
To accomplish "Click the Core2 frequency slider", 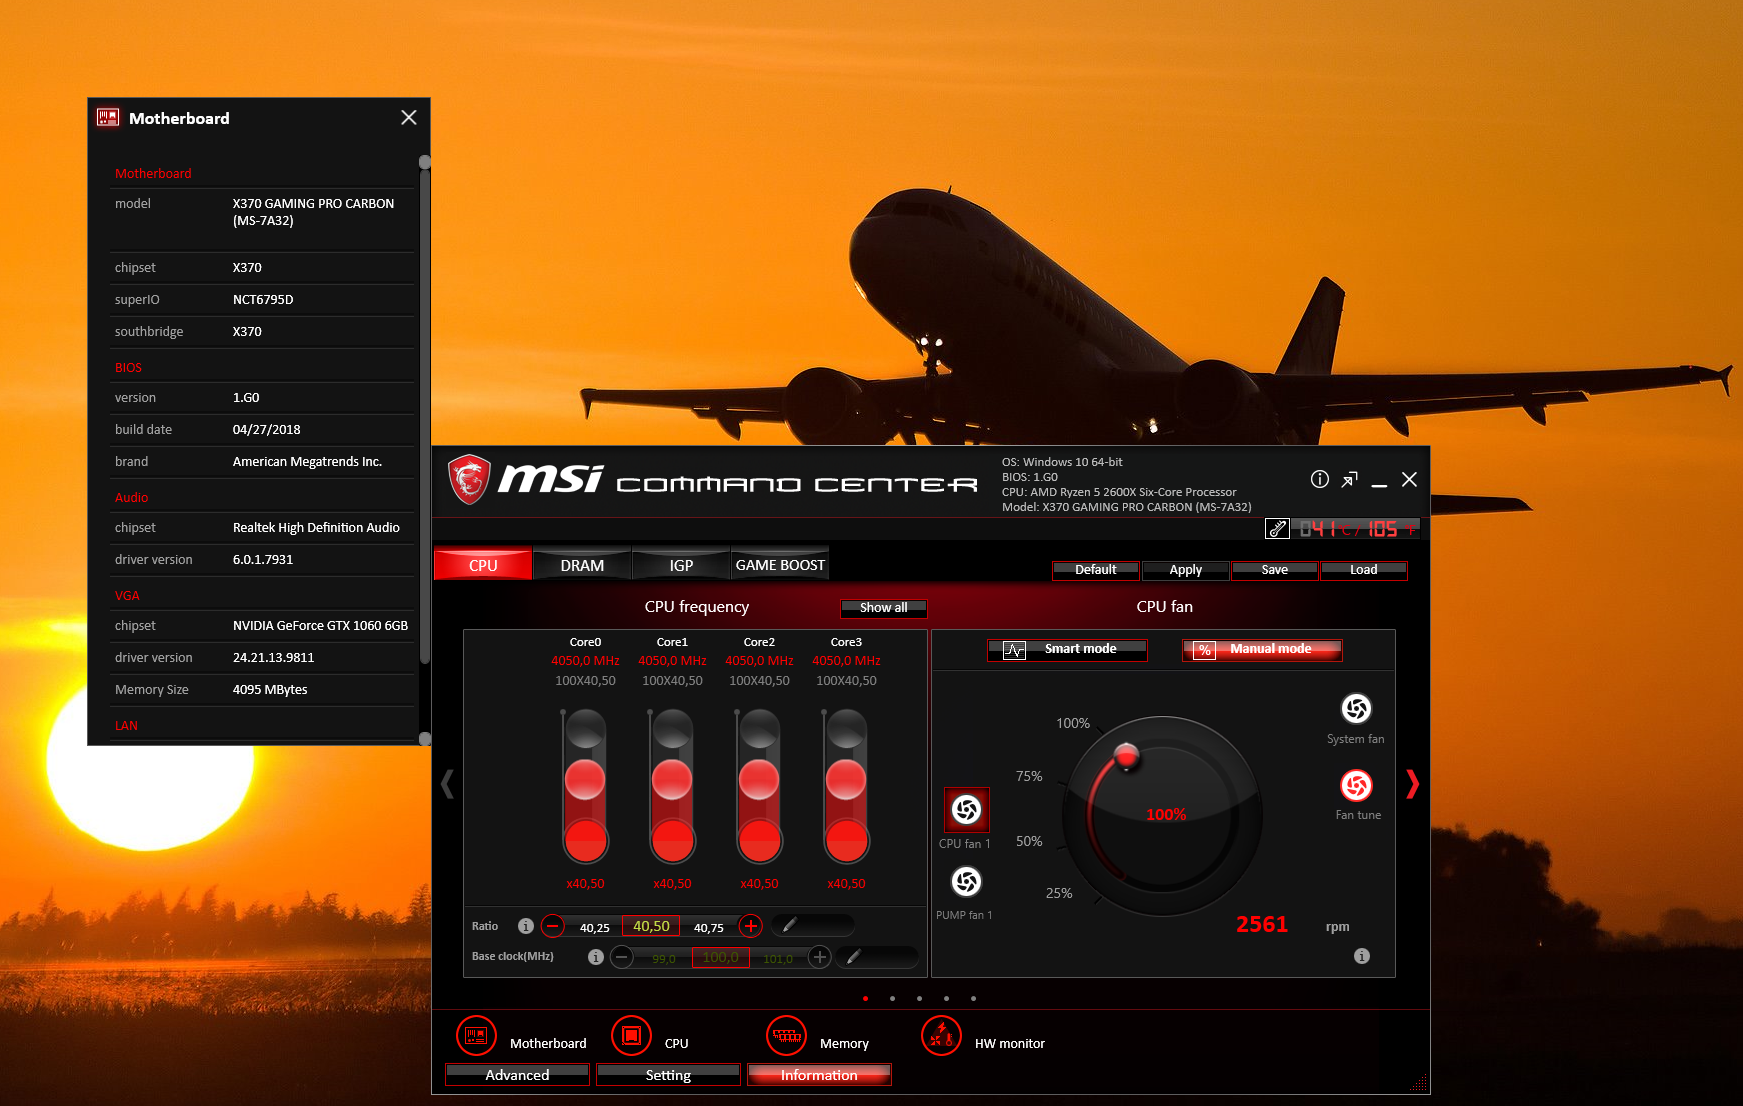I will tap(759, 785).
